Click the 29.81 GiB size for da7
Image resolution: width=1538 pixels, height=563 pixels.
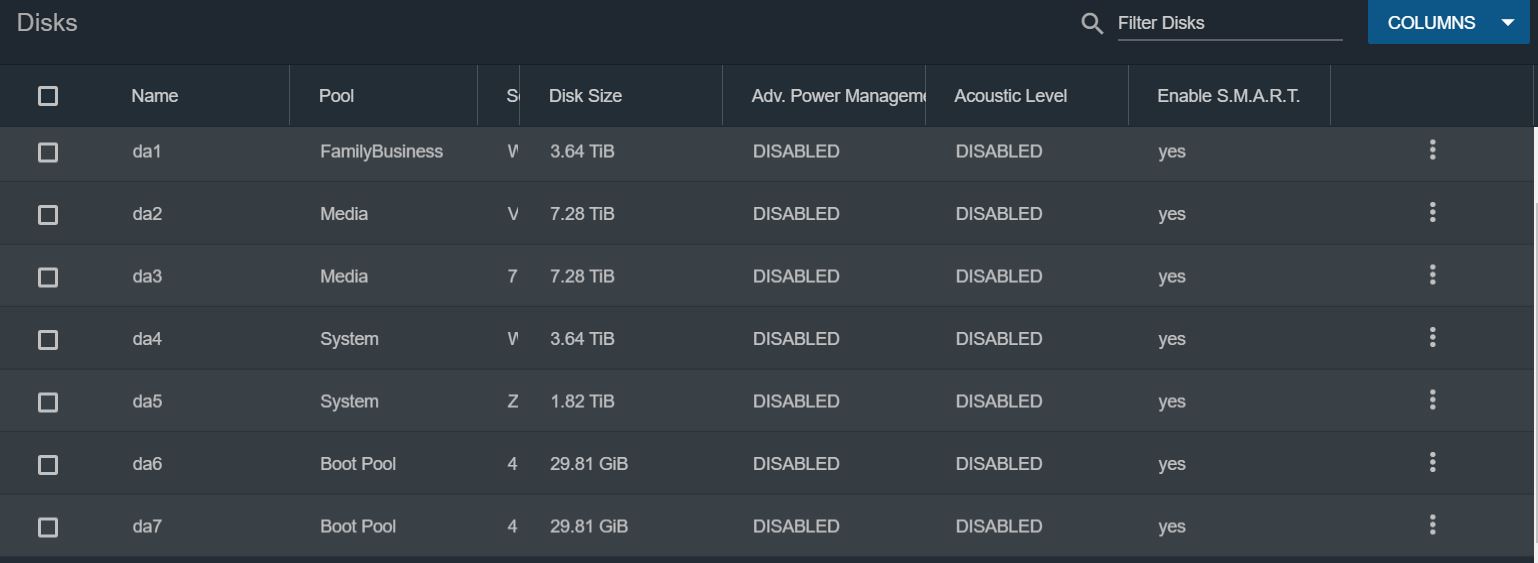(x=589, y=526)
